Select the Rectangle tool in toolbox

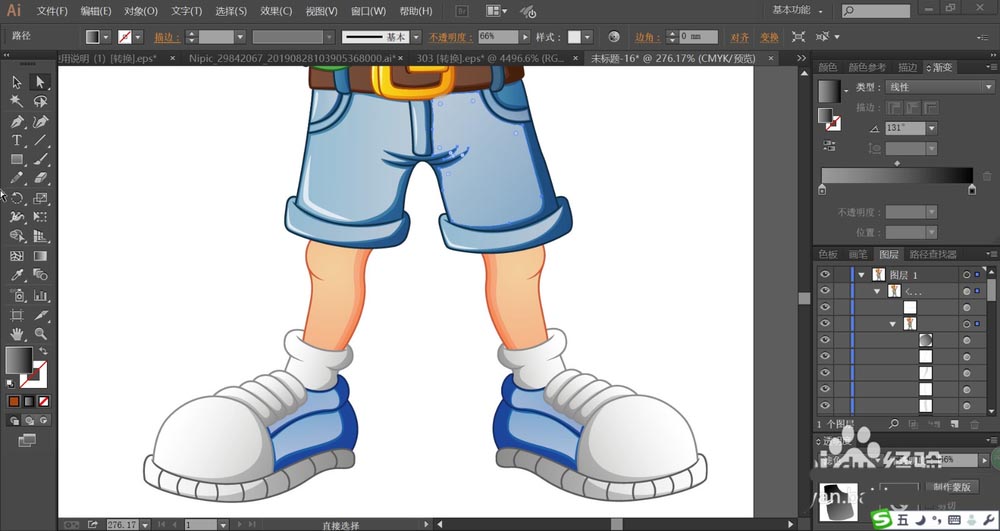17,160
